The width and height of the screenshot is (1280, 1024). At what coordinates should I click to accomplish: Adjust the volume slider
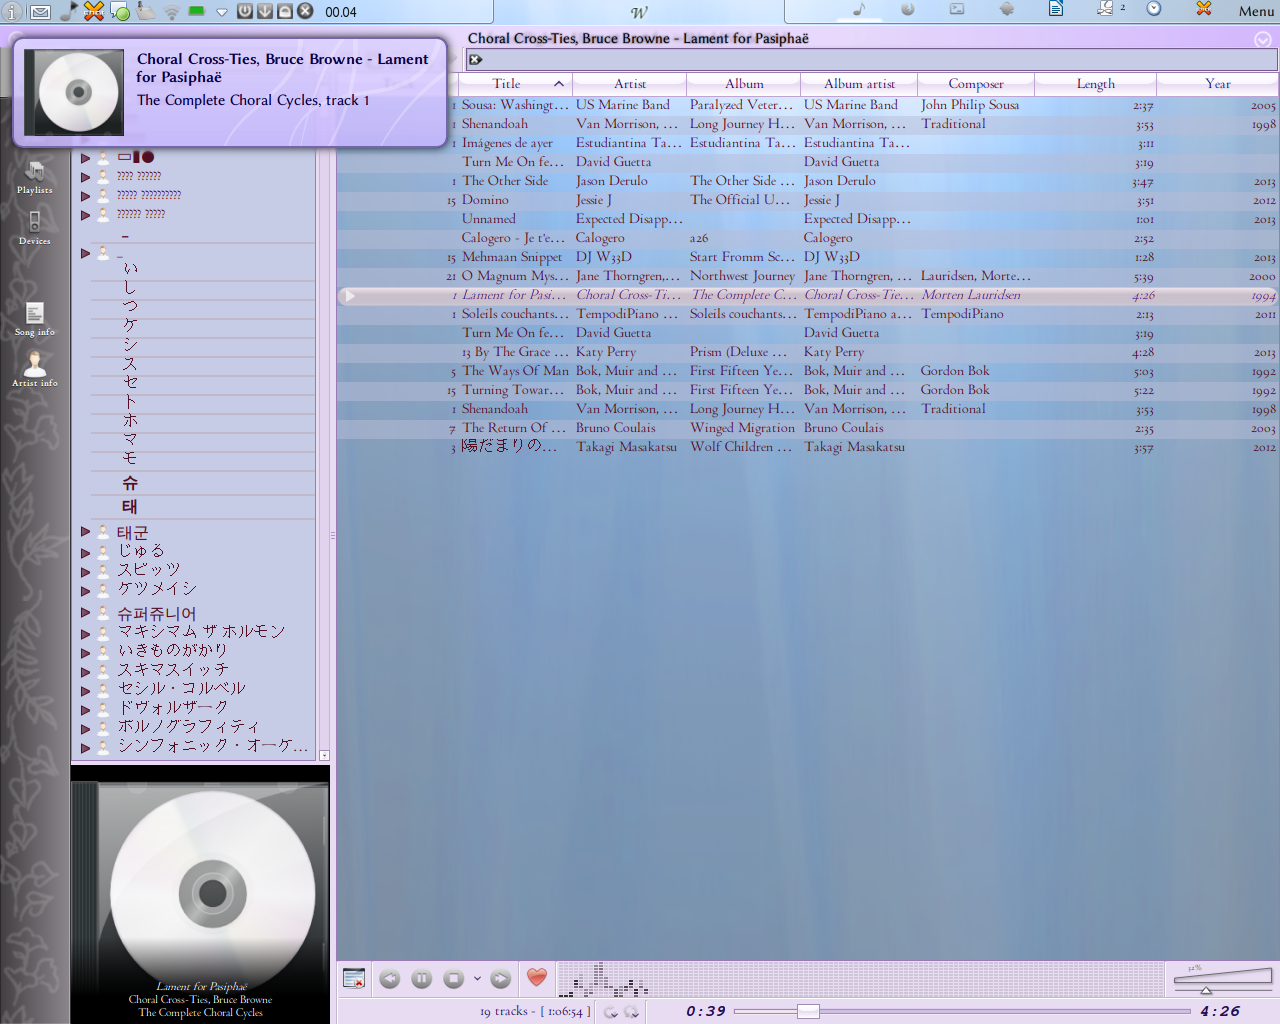coord(1225,980)
